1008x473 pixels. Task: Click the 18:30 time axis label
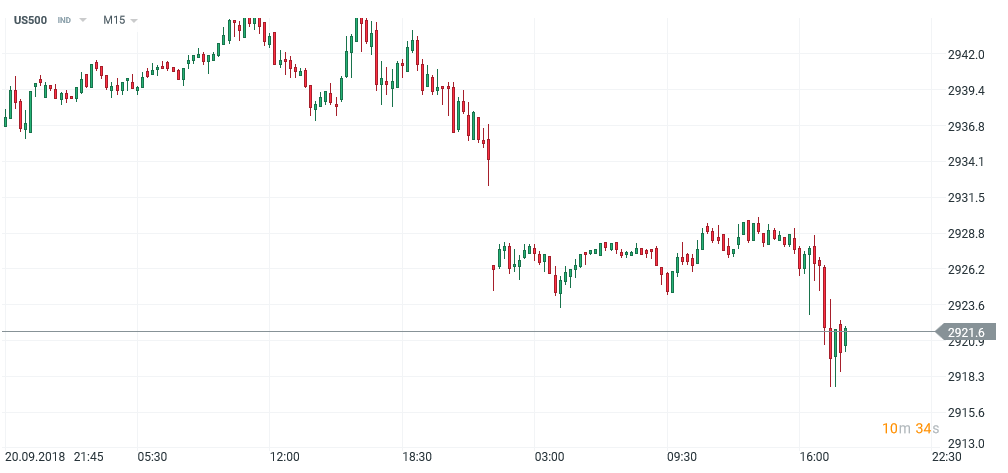pos(417,457)
